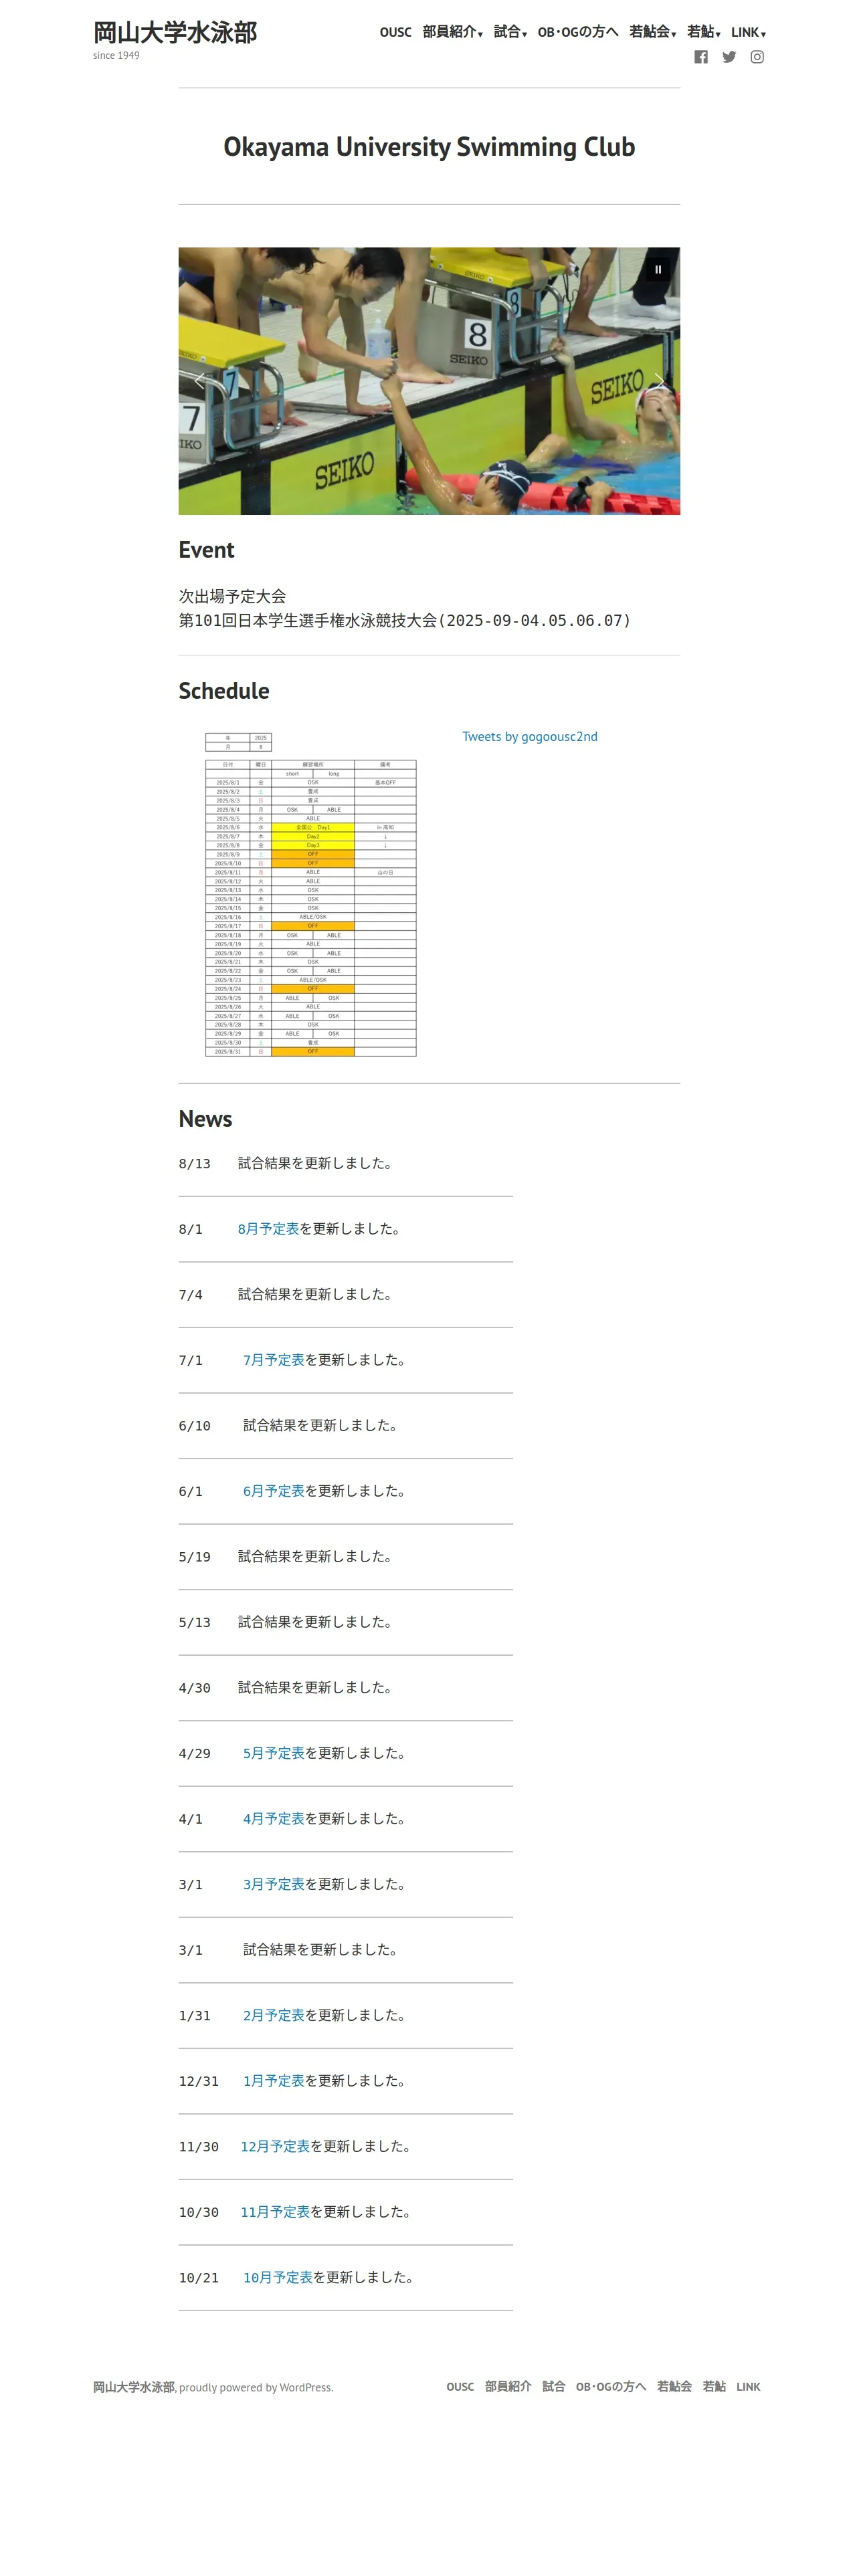Pause the slideshow with the pause button

[x=658, y=269]
